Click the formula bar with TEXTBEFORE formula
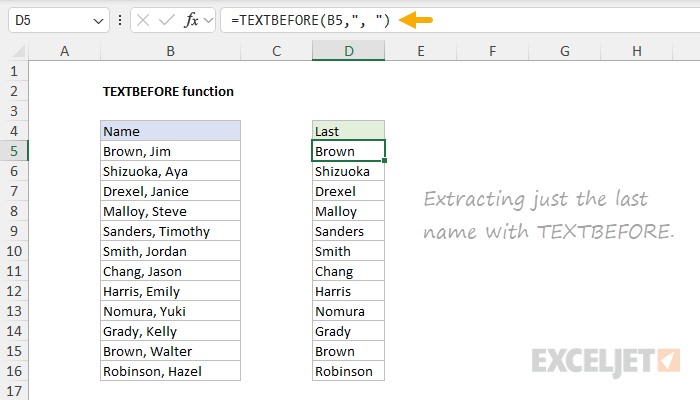Viewport: 700px width, 400px height. 460,20
